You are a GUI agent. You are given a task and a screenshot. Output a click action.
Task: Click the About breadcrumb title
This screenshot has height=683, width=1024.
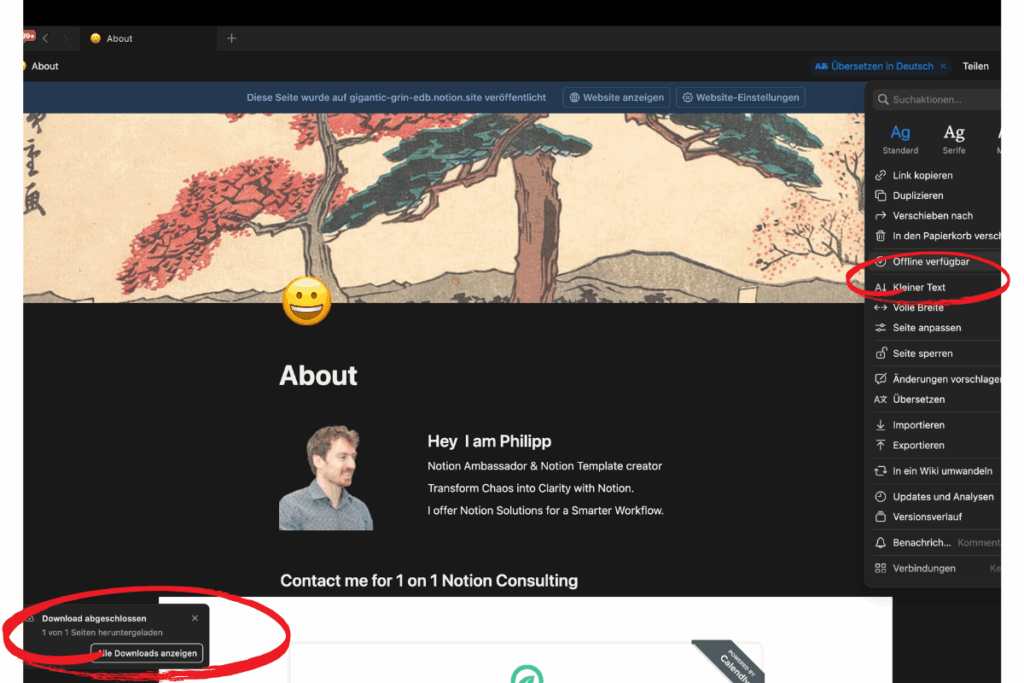coord(44,66)
